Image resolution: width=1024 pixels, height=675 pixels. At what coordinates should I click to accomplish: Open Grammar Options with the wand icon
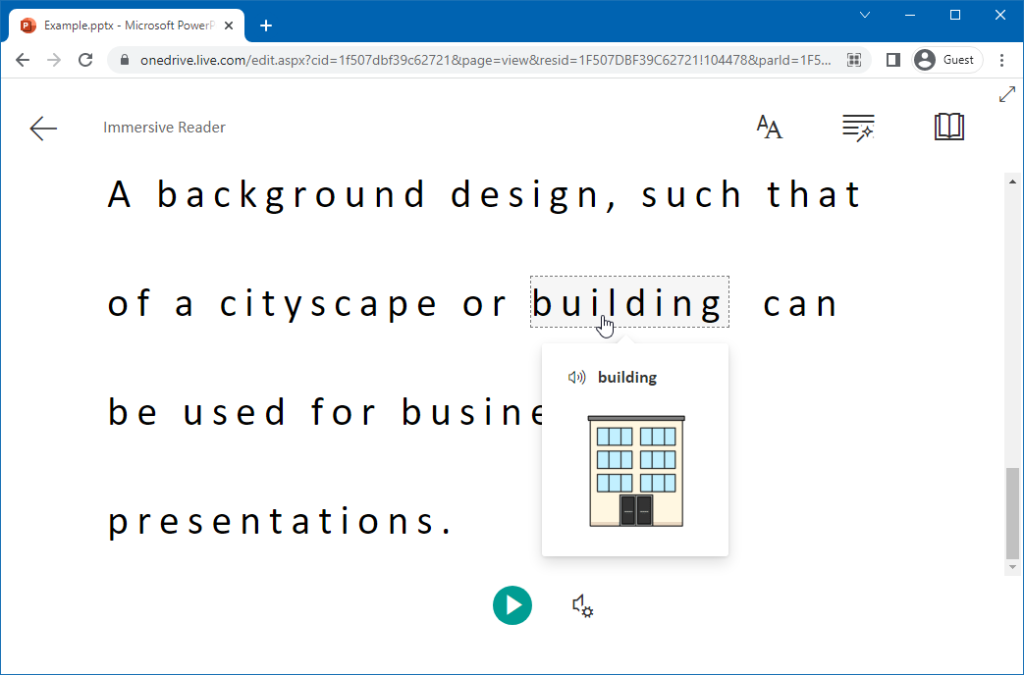tap(858, 127)
